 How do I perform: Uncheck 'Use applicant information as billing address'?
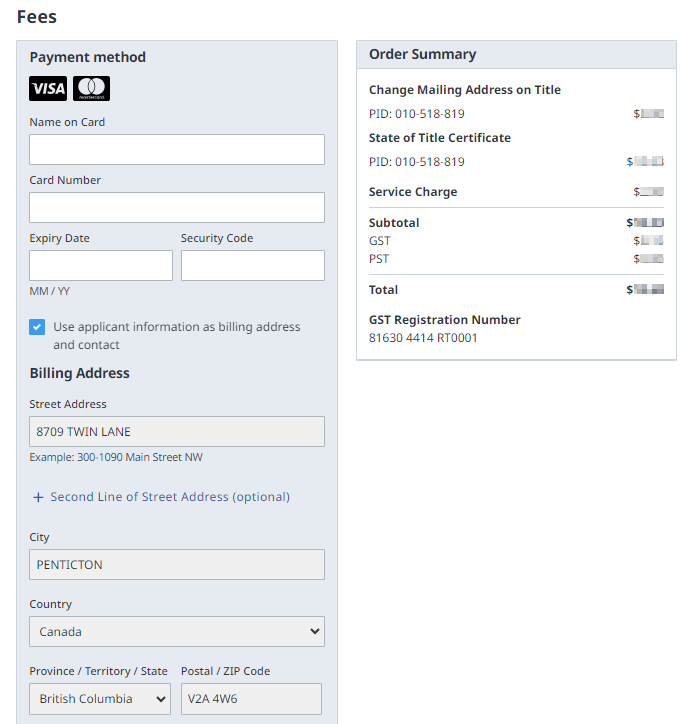pos(37,327)
